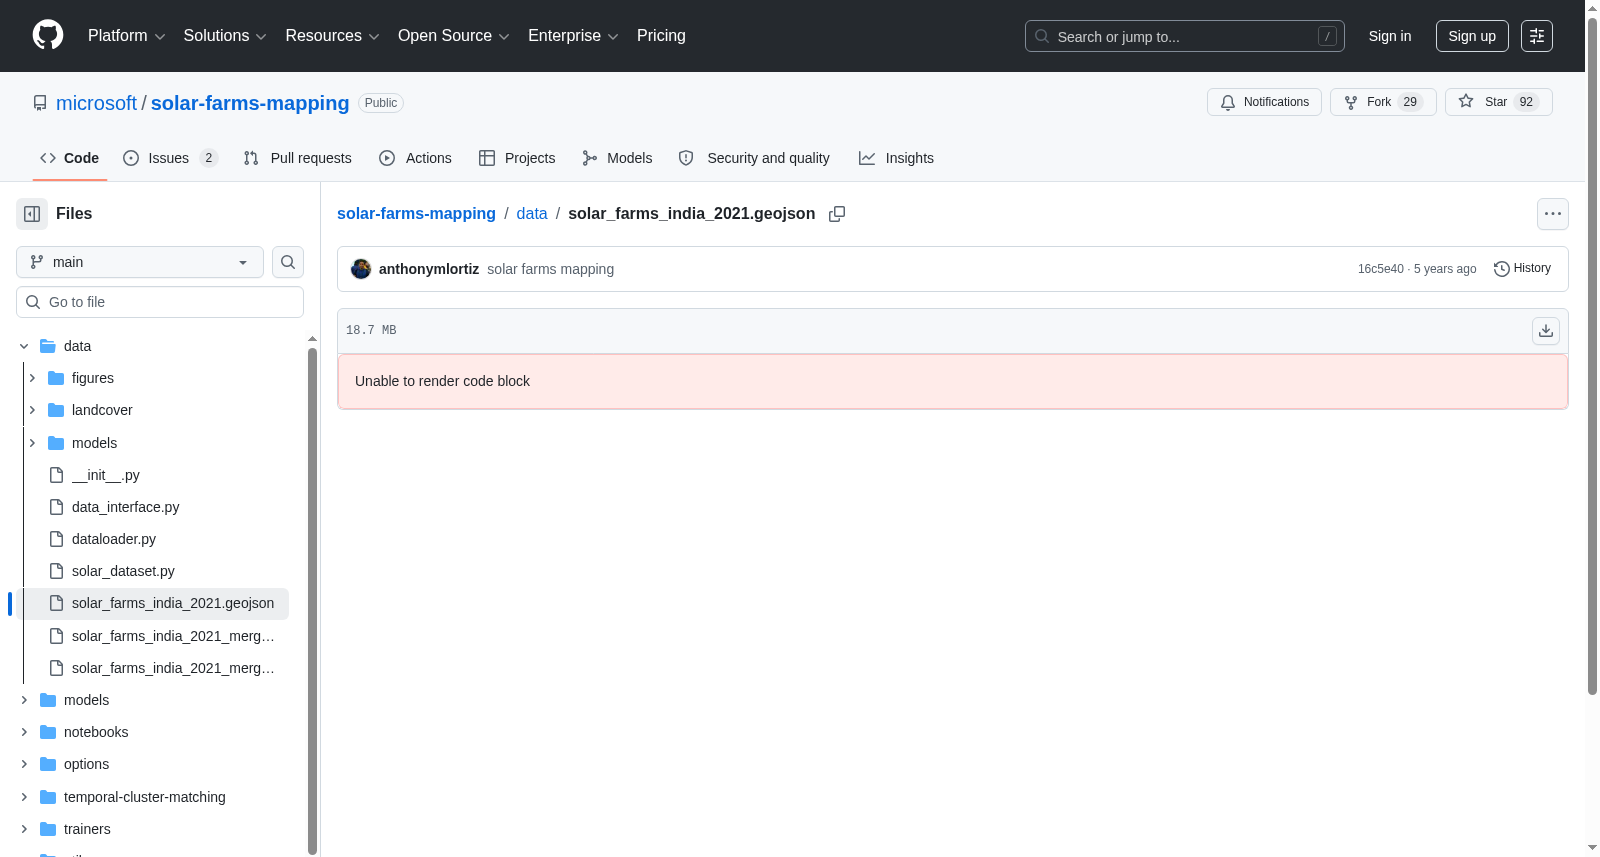
Task: Click the Sign in link
Action: [1390, 36]
